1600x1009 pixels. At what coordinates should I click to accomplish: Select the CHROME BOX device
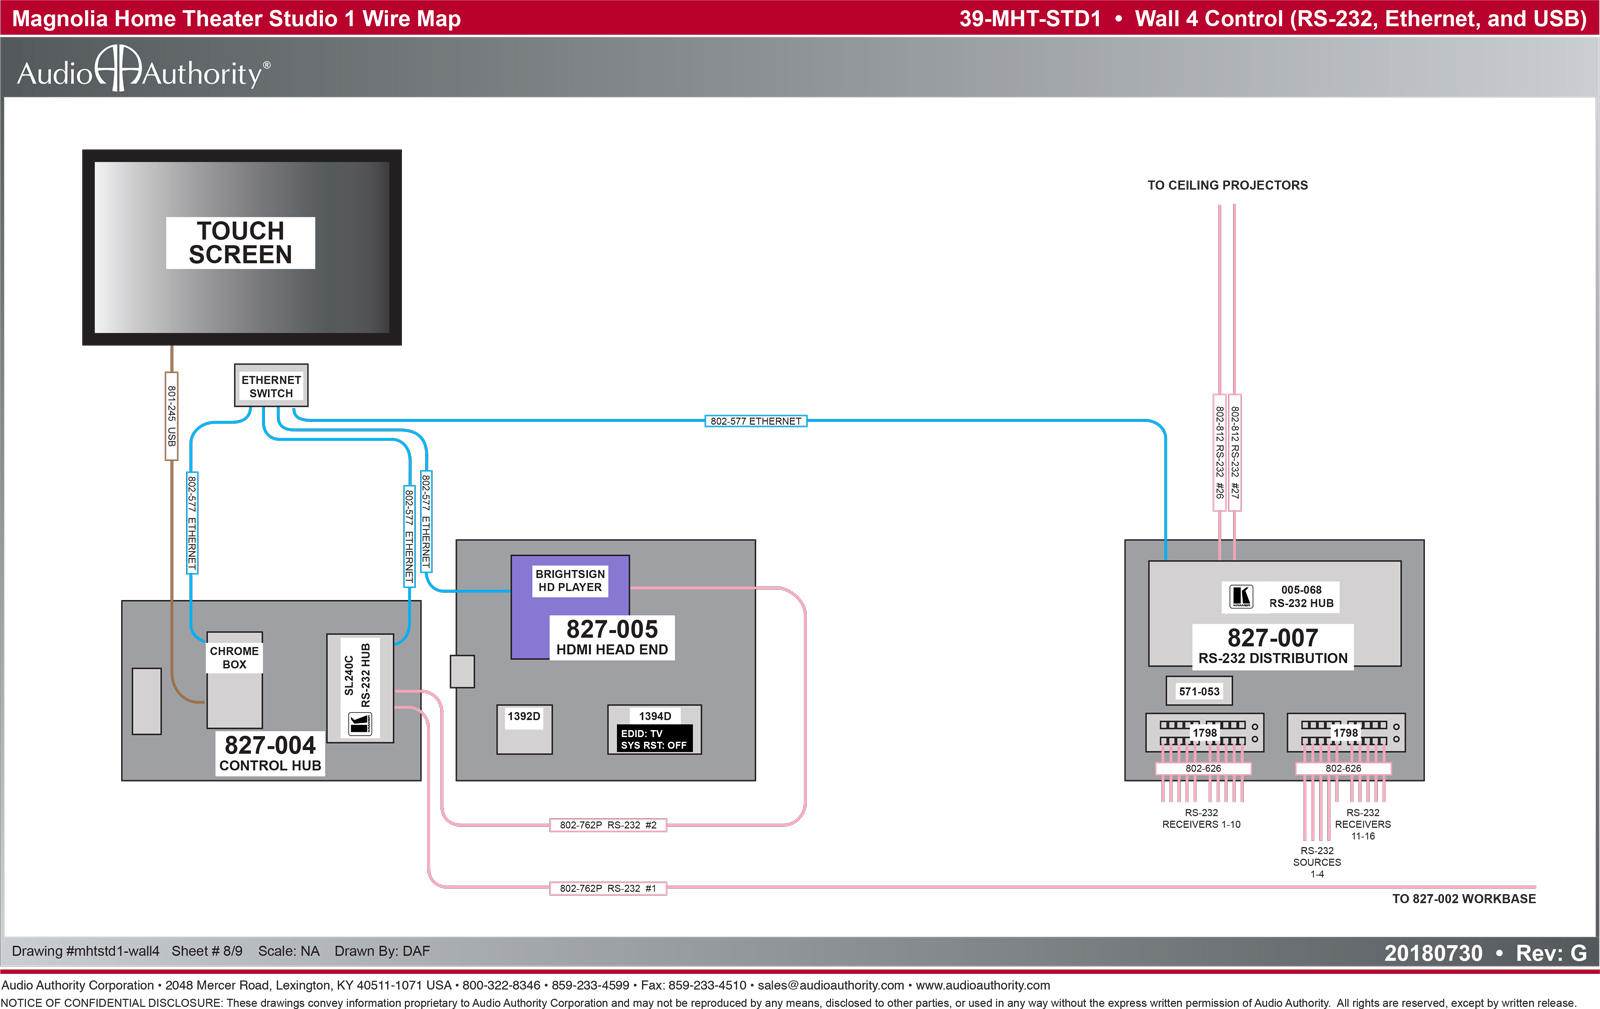(235, 680)
